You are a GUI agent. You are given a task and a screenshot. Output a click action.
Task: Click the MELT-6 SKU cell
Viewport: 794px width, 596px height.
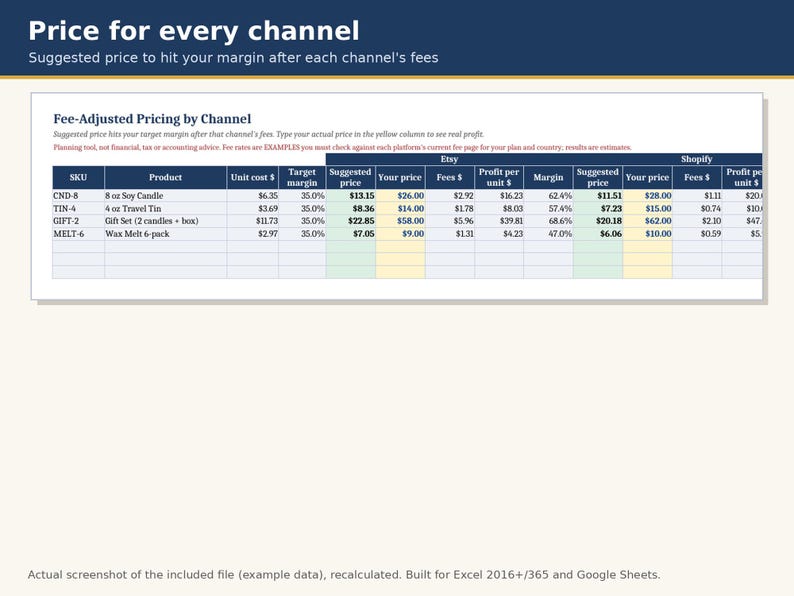[x=78, y=234]
